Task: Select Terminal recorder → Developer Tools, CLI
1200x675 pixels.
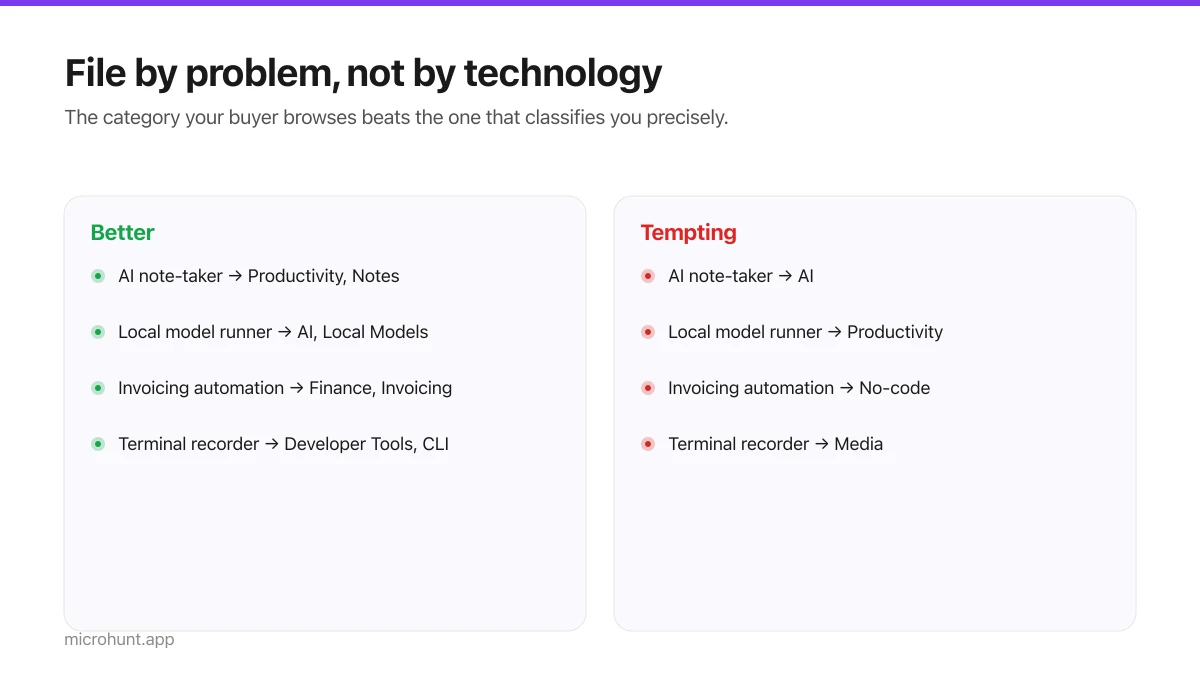Action: click(284, 444)
